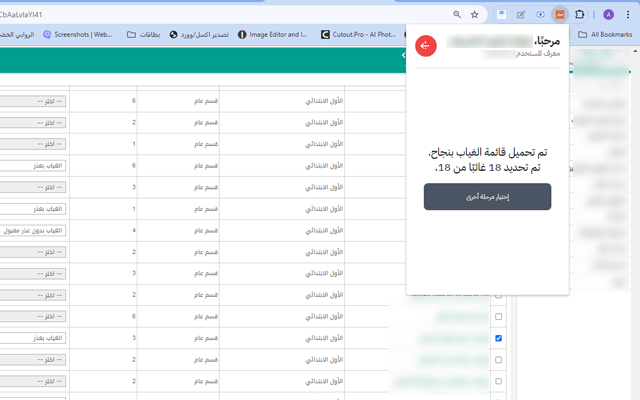Screen dimensions: 640x400
Task: Click the blue screen-capture extension icon
Action: 540,15
